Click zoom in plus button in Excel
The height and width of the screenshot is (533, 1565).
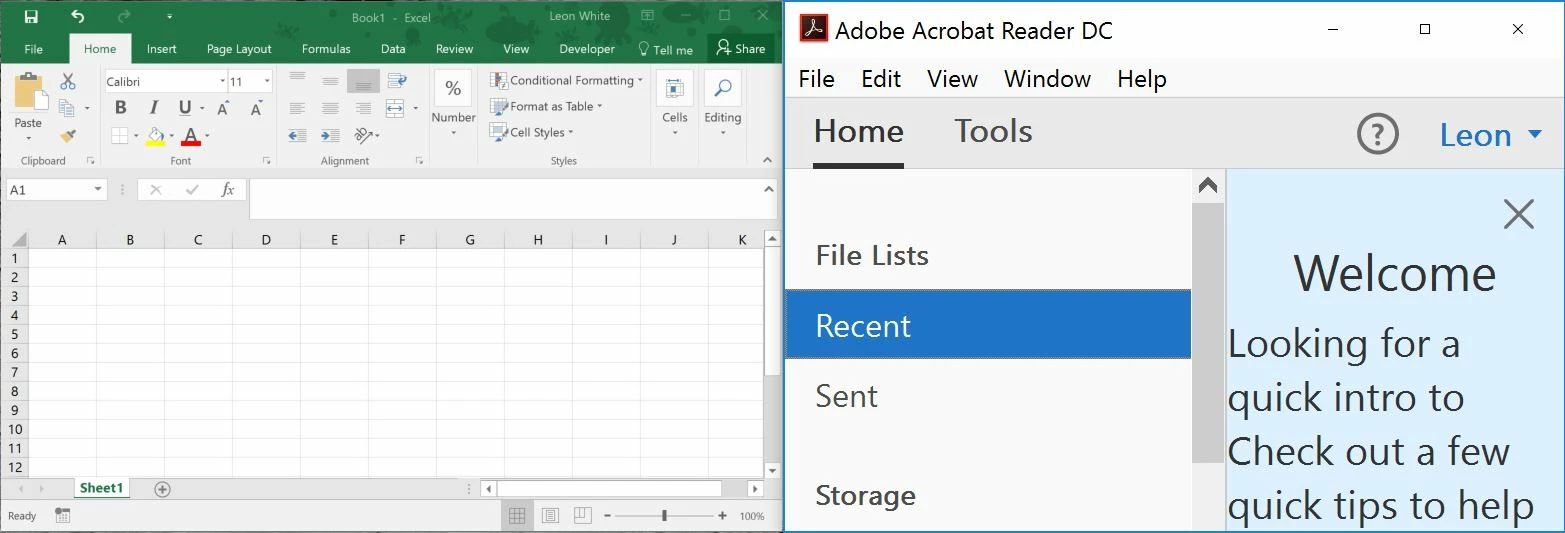(x=722, y=516)
